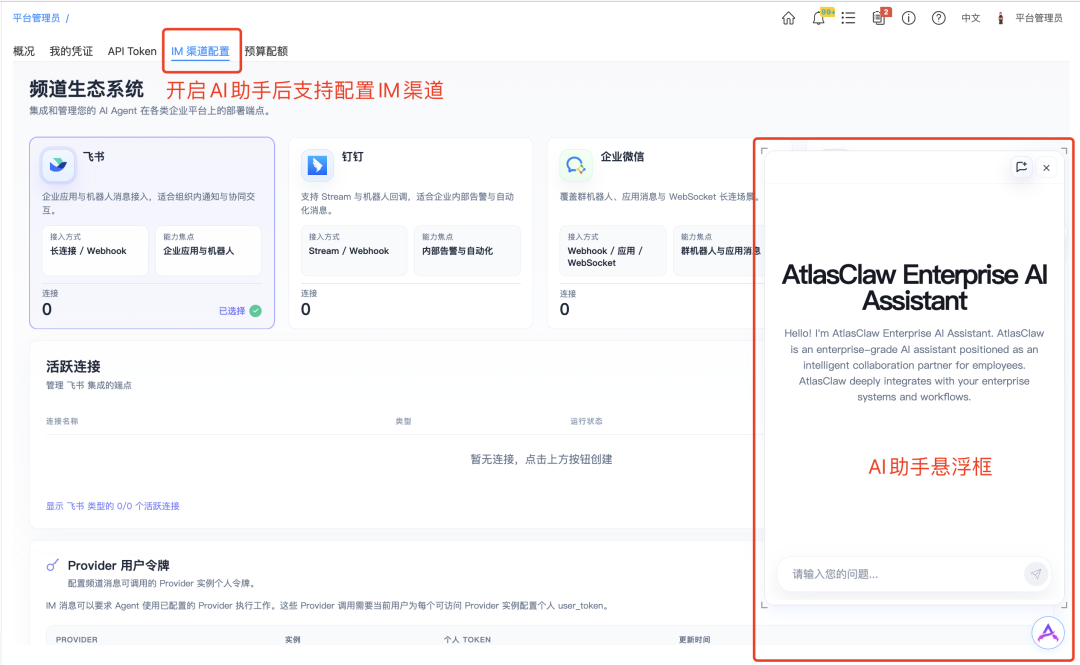Open notifications bell with 99+ badge
Screen dimensions: 1080x665
pos(818,19)
